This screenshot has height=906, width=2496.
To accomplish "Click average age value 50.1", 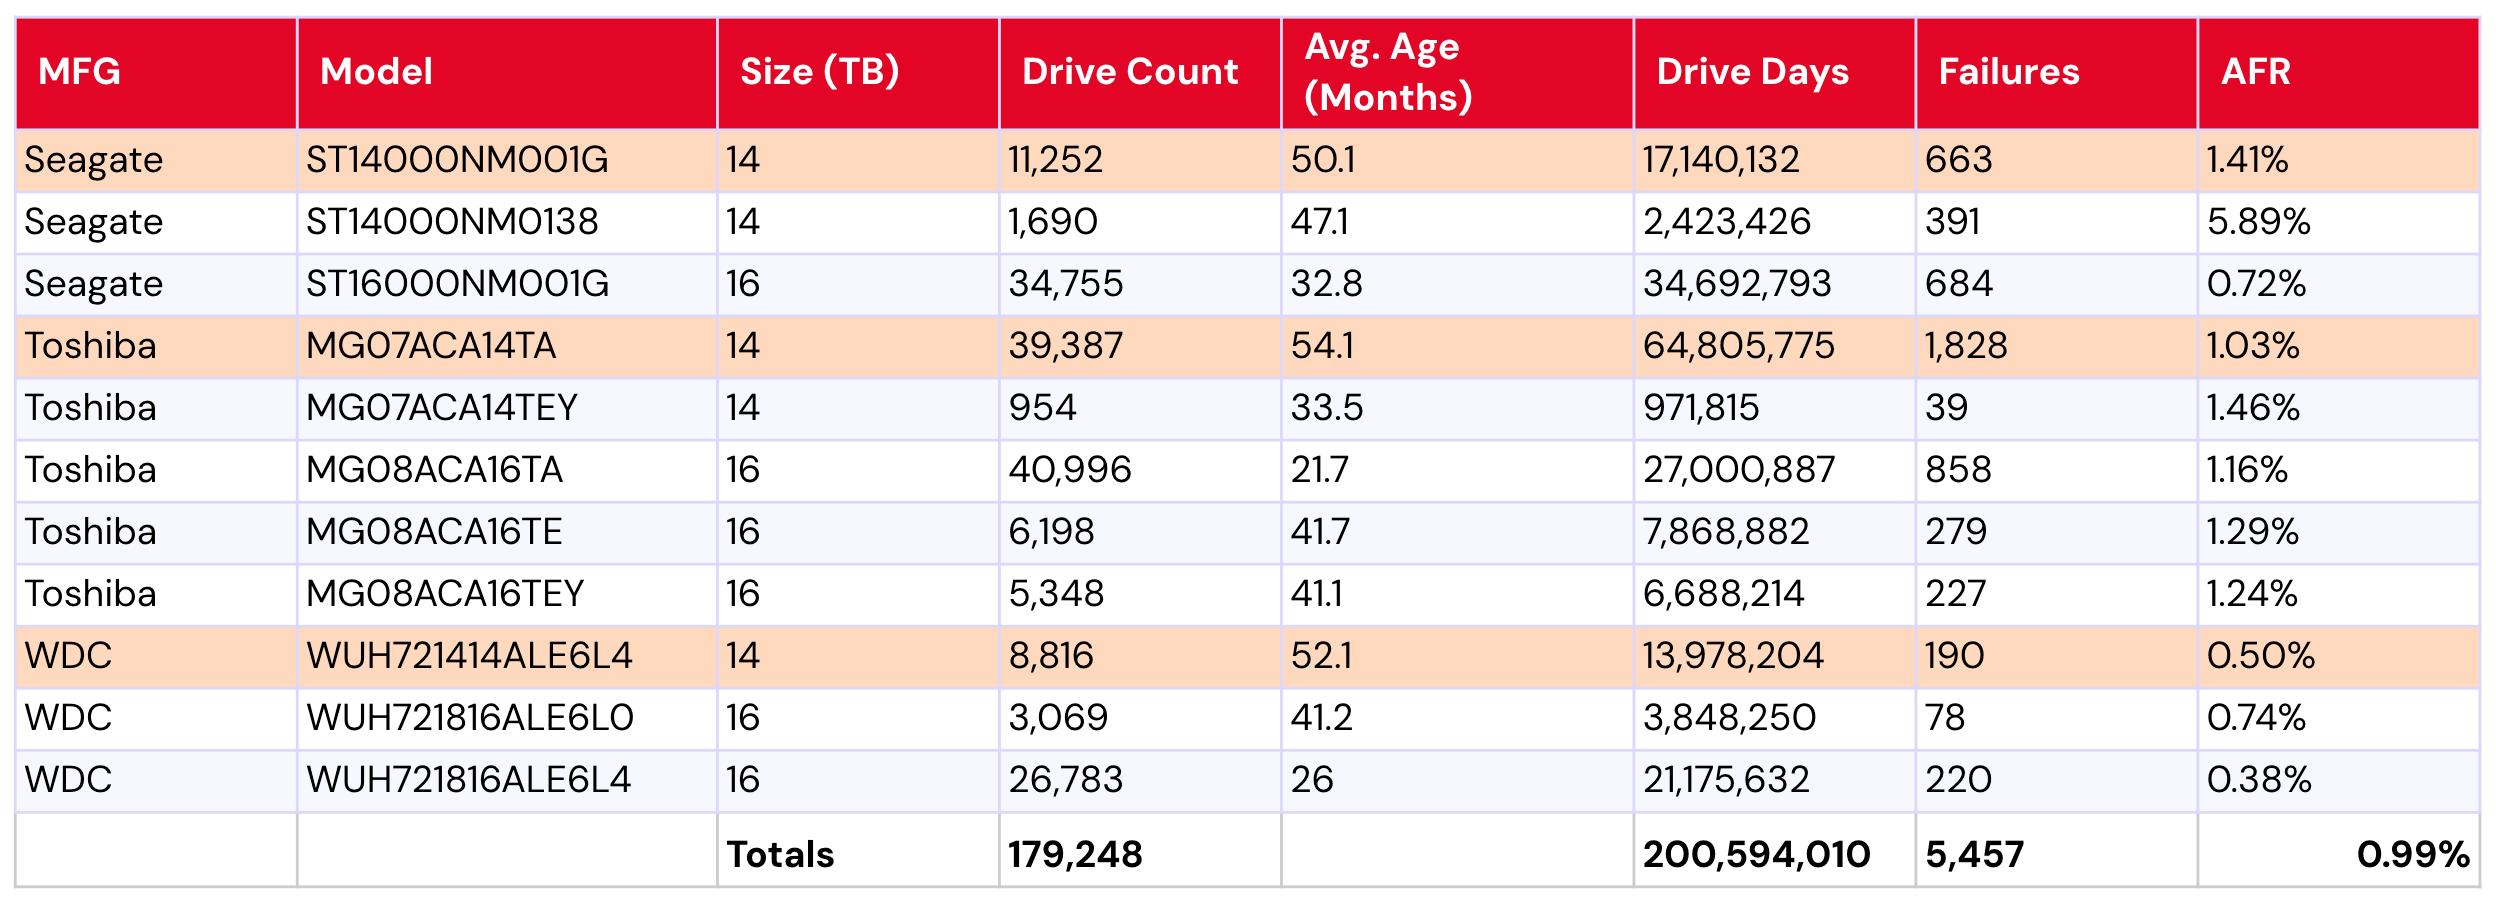I will (x=1323, y=160).
